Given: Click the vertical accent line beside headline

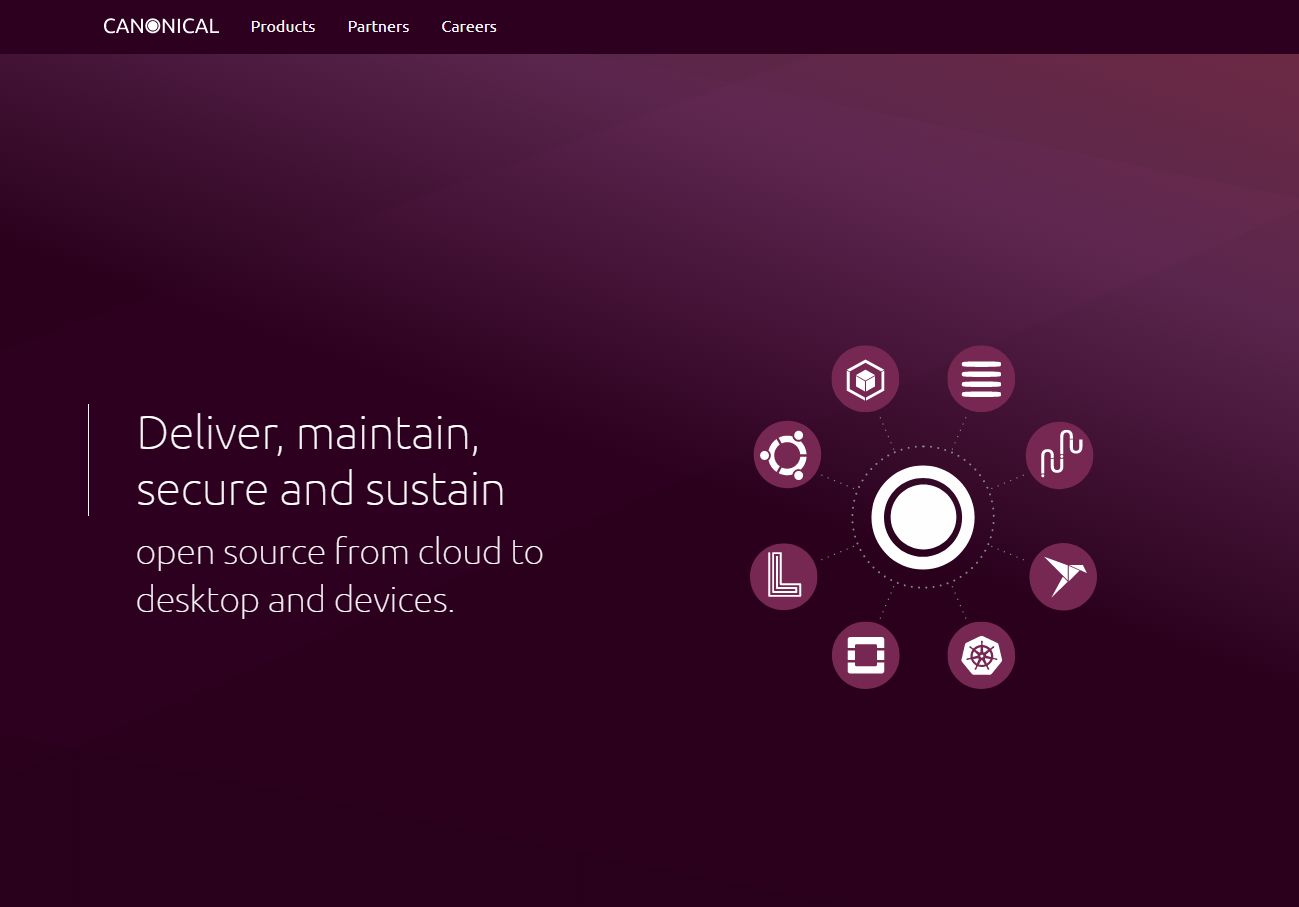Looking at the screenshot, I should tap(89, 460).
